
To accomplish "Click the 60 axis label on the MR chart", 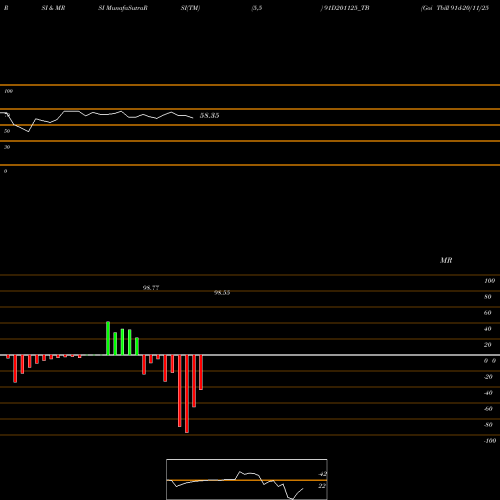I will pos(488,313).
